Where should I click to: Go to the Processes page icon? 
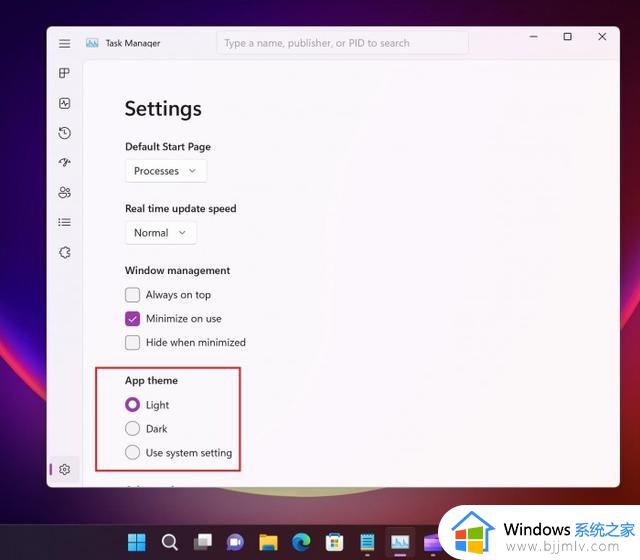(x=64, y=73)
